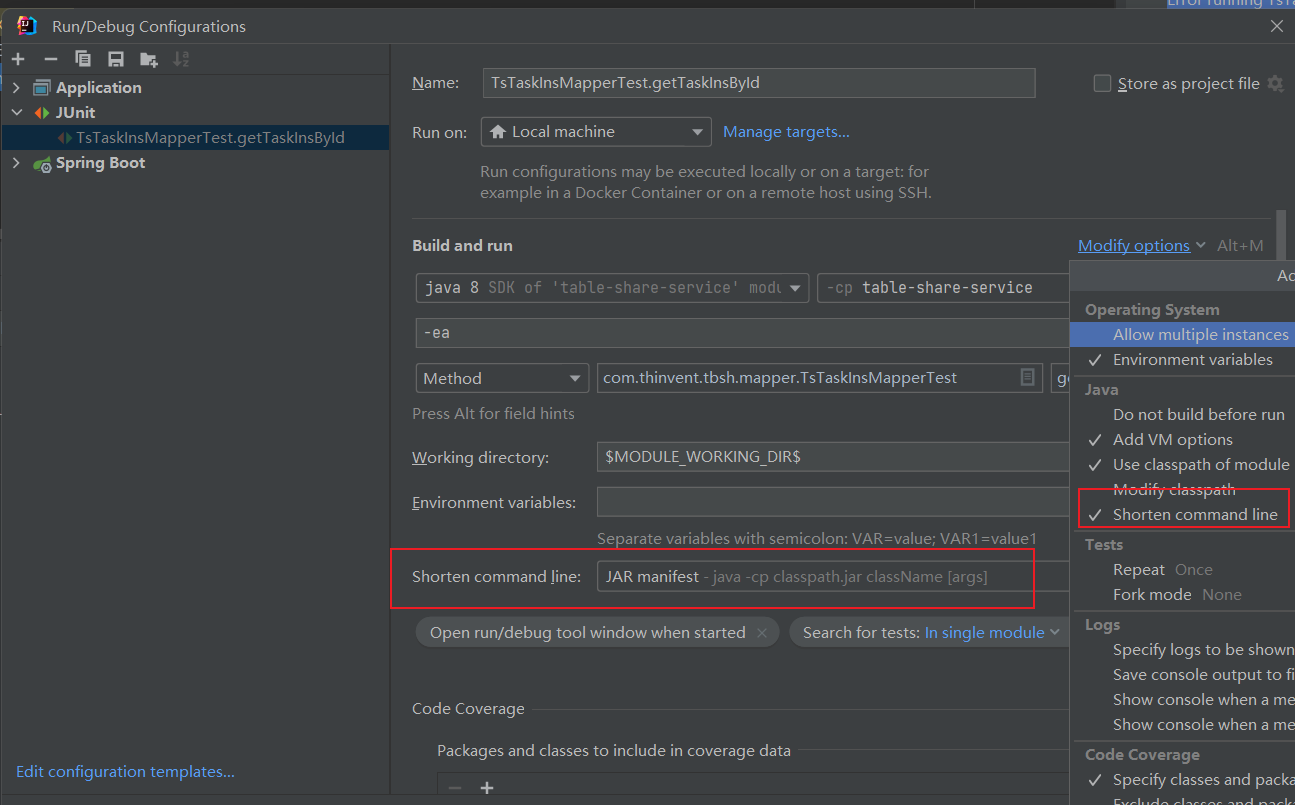This screenshot has height=805, width=1295.
Task: Expand the Application configurations group
Action: 16,87
